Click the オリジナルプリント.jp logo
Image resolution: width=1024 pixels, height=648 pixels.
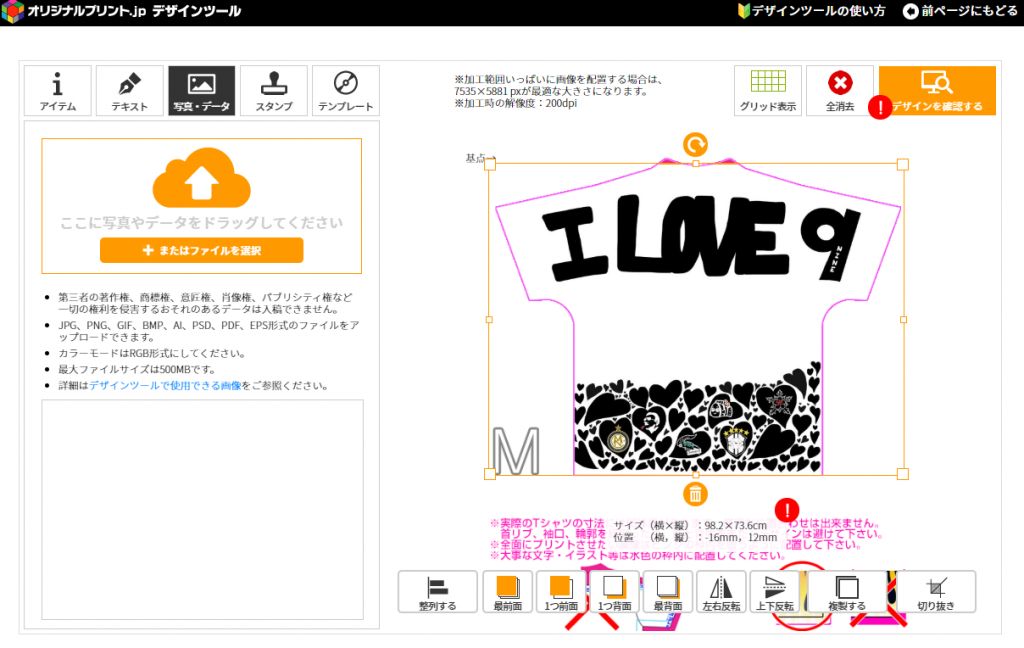coord(121,11)
